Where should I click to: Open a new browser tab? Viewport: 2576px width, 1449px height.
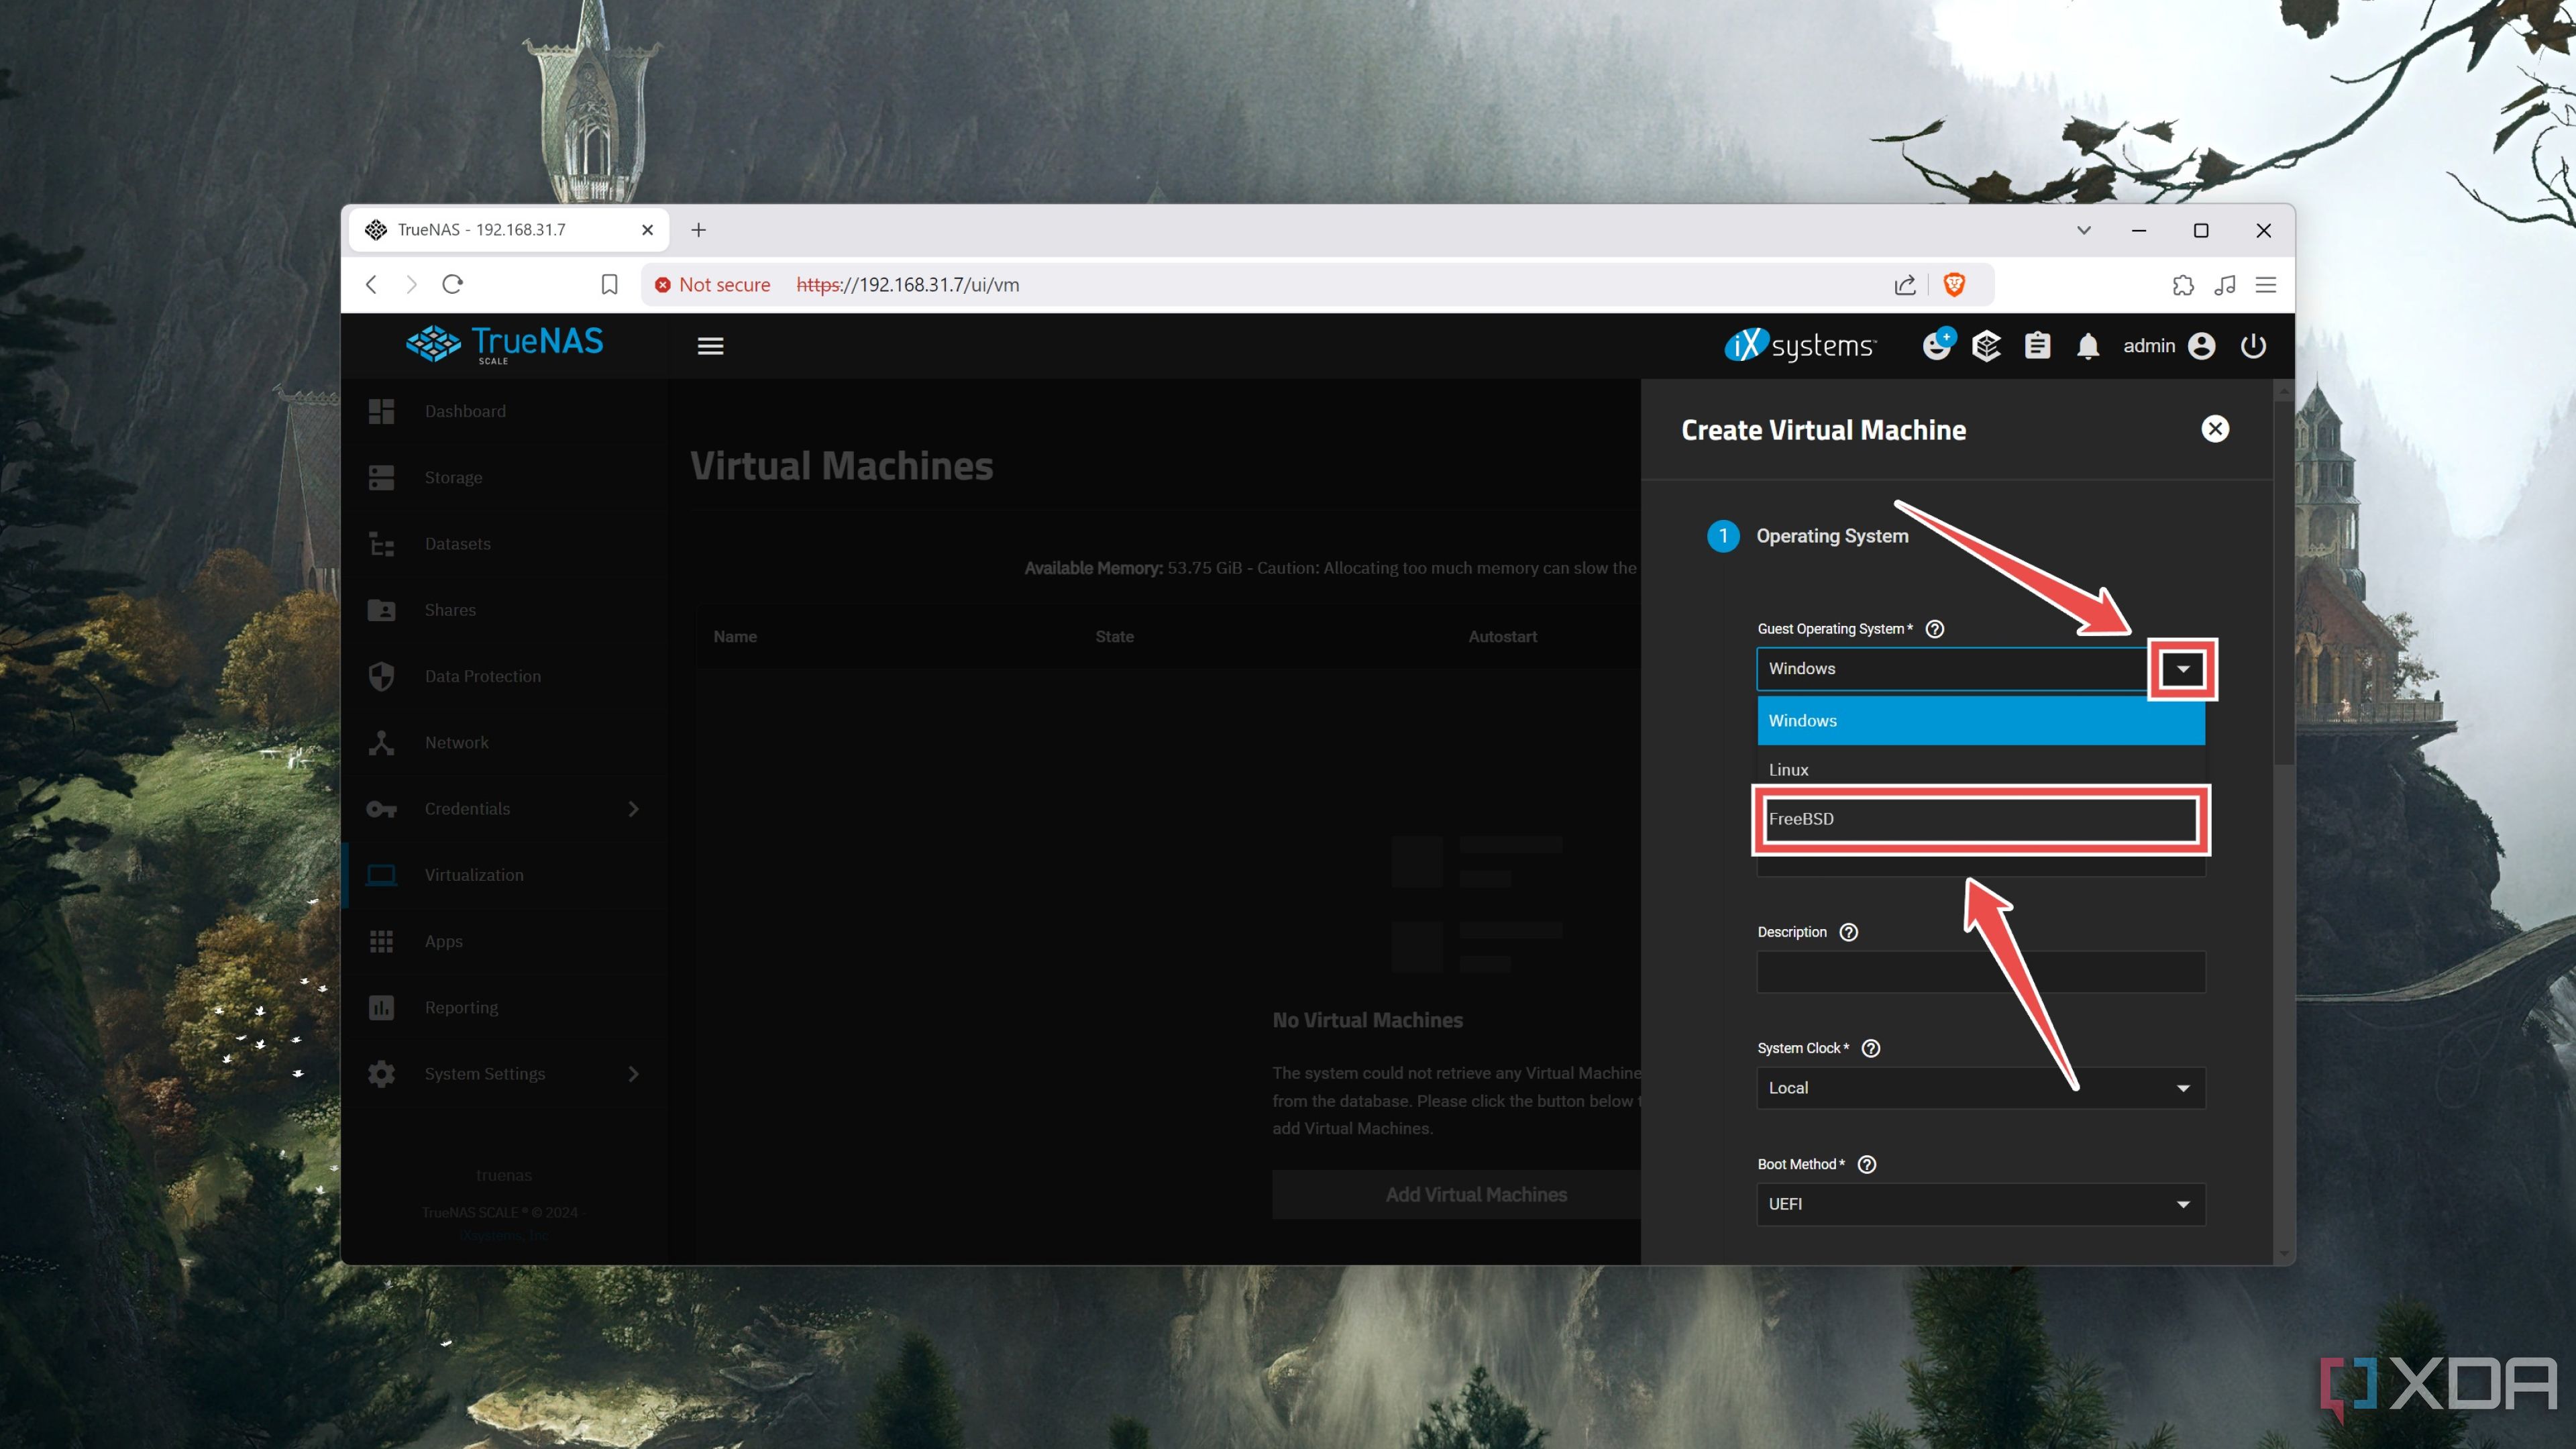(x=699, y=230)
